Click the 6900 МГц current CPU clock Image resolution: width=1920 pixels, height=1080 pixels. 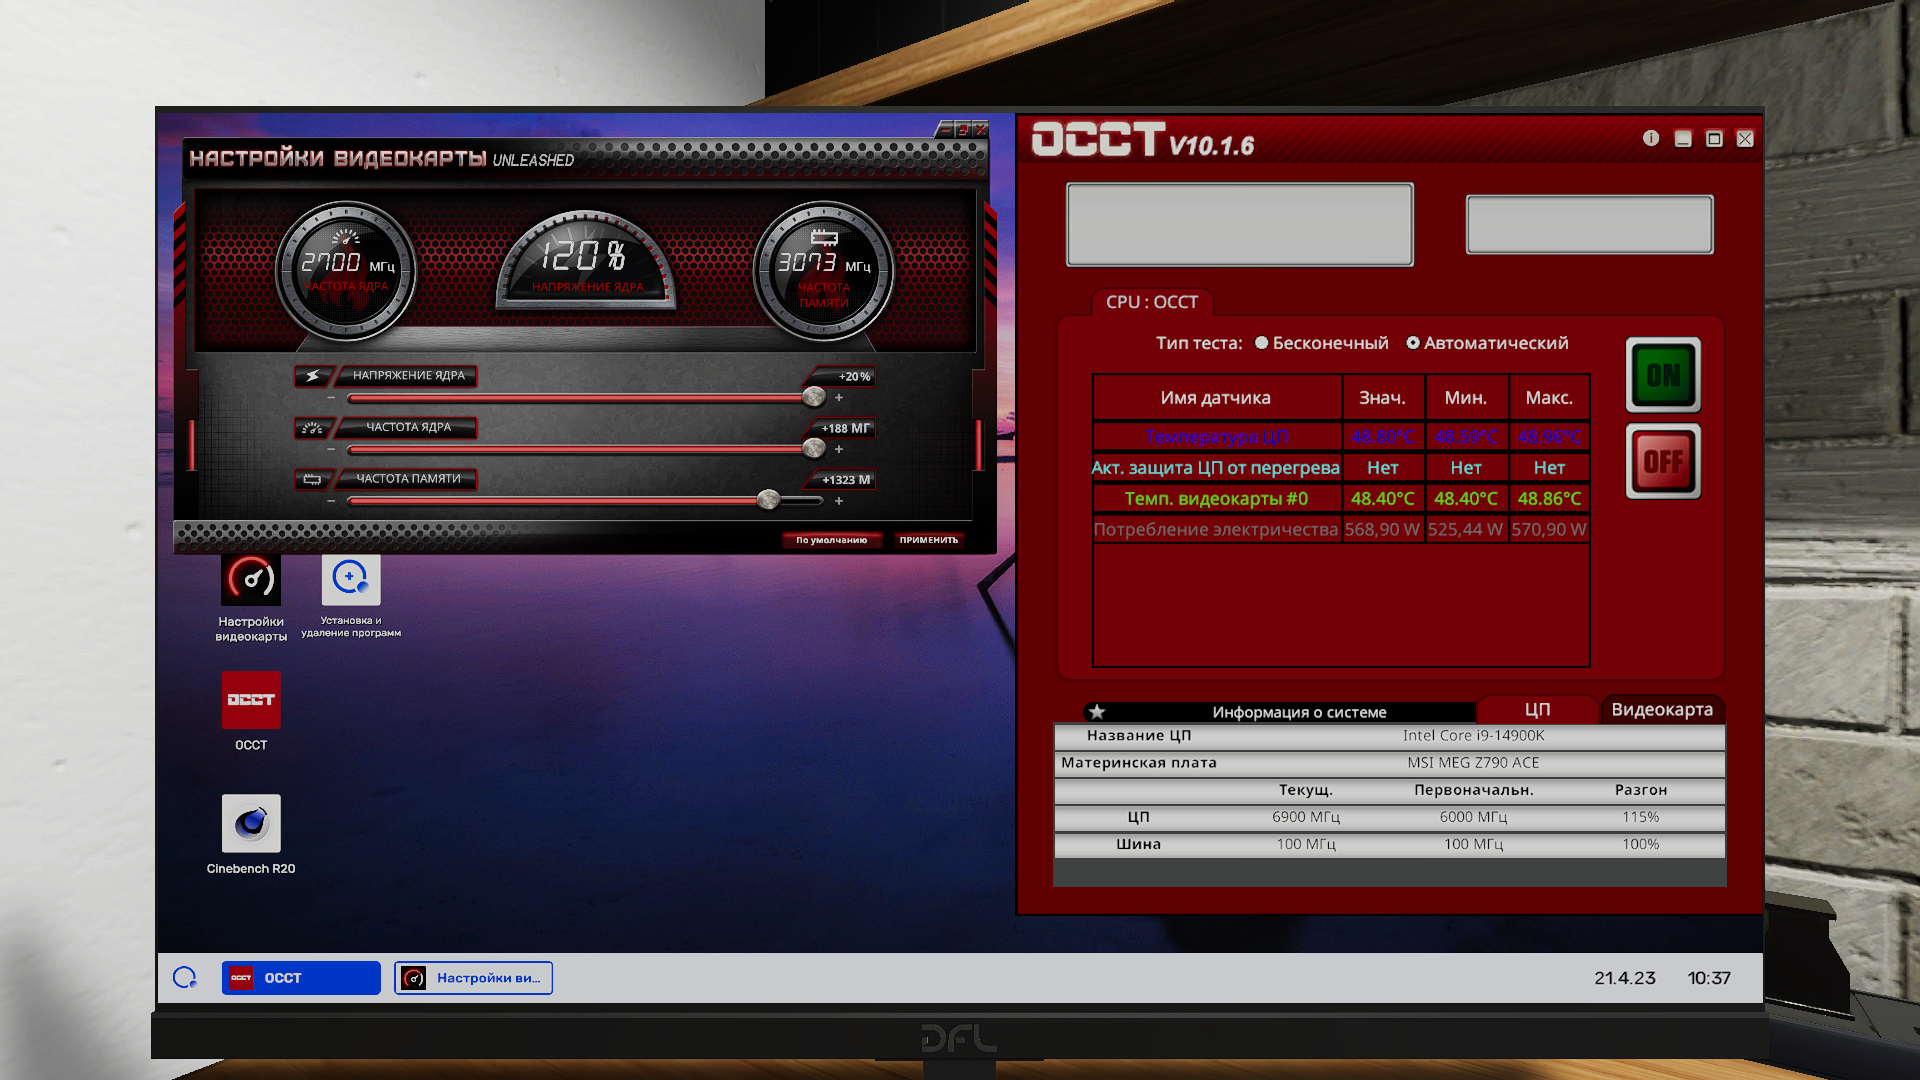tap(1306, 817)
